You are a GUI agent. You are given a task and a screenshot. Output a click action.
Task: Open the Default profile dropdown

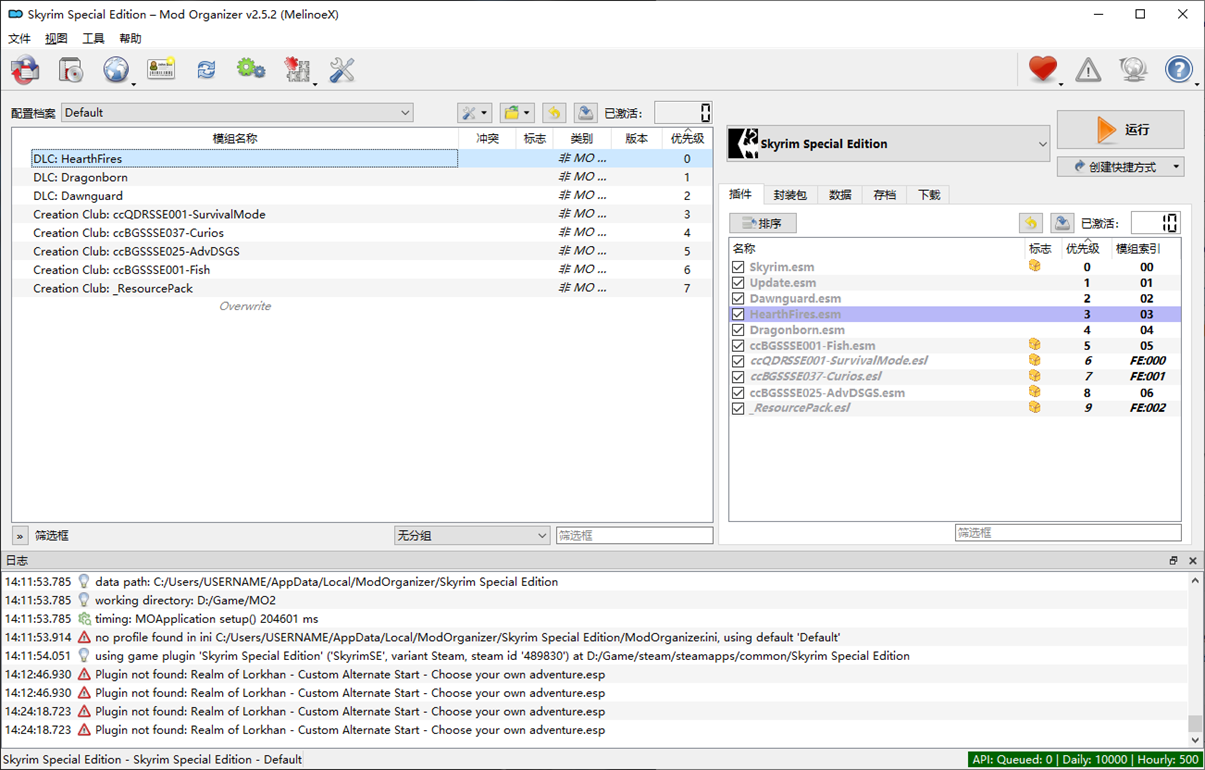(x=237, y=113)
